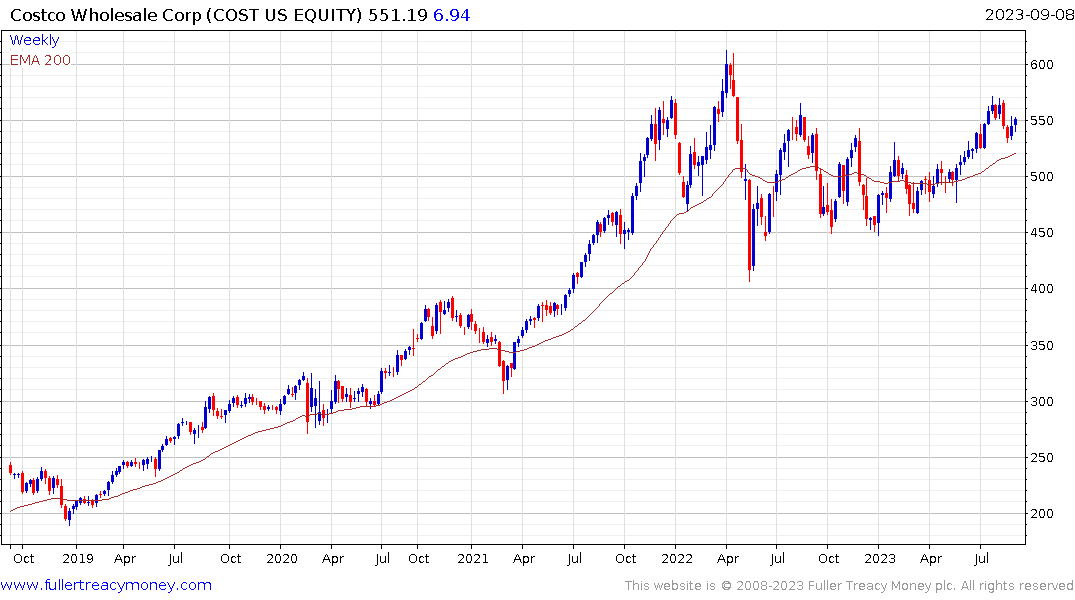This screenshot has width=1075, height=600.
Task: Click the 'Oct' label just before 2022
Action: point(625,559)
